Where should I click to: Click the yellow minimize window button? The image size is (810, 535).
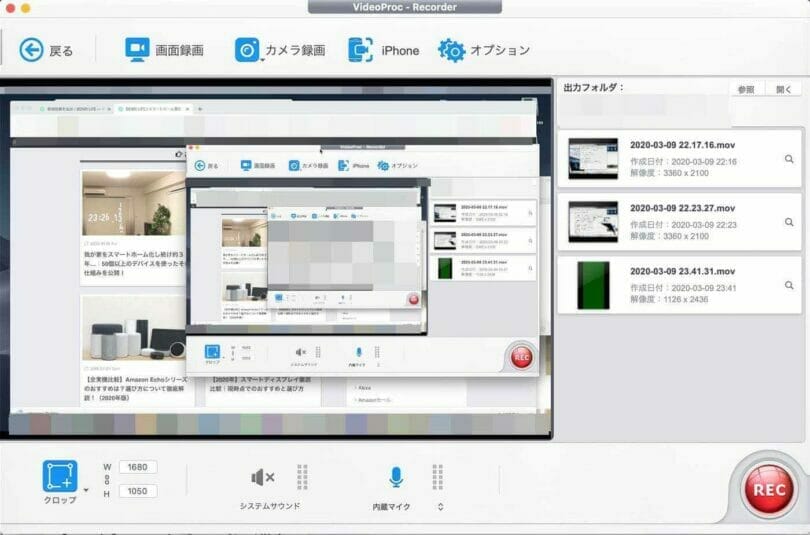click(26, 8)
